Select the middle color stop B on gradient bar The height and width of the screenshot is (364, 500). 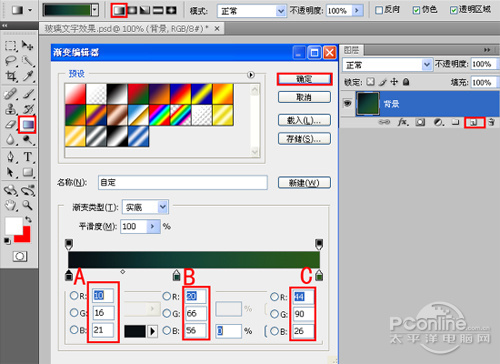click(176, 275)
